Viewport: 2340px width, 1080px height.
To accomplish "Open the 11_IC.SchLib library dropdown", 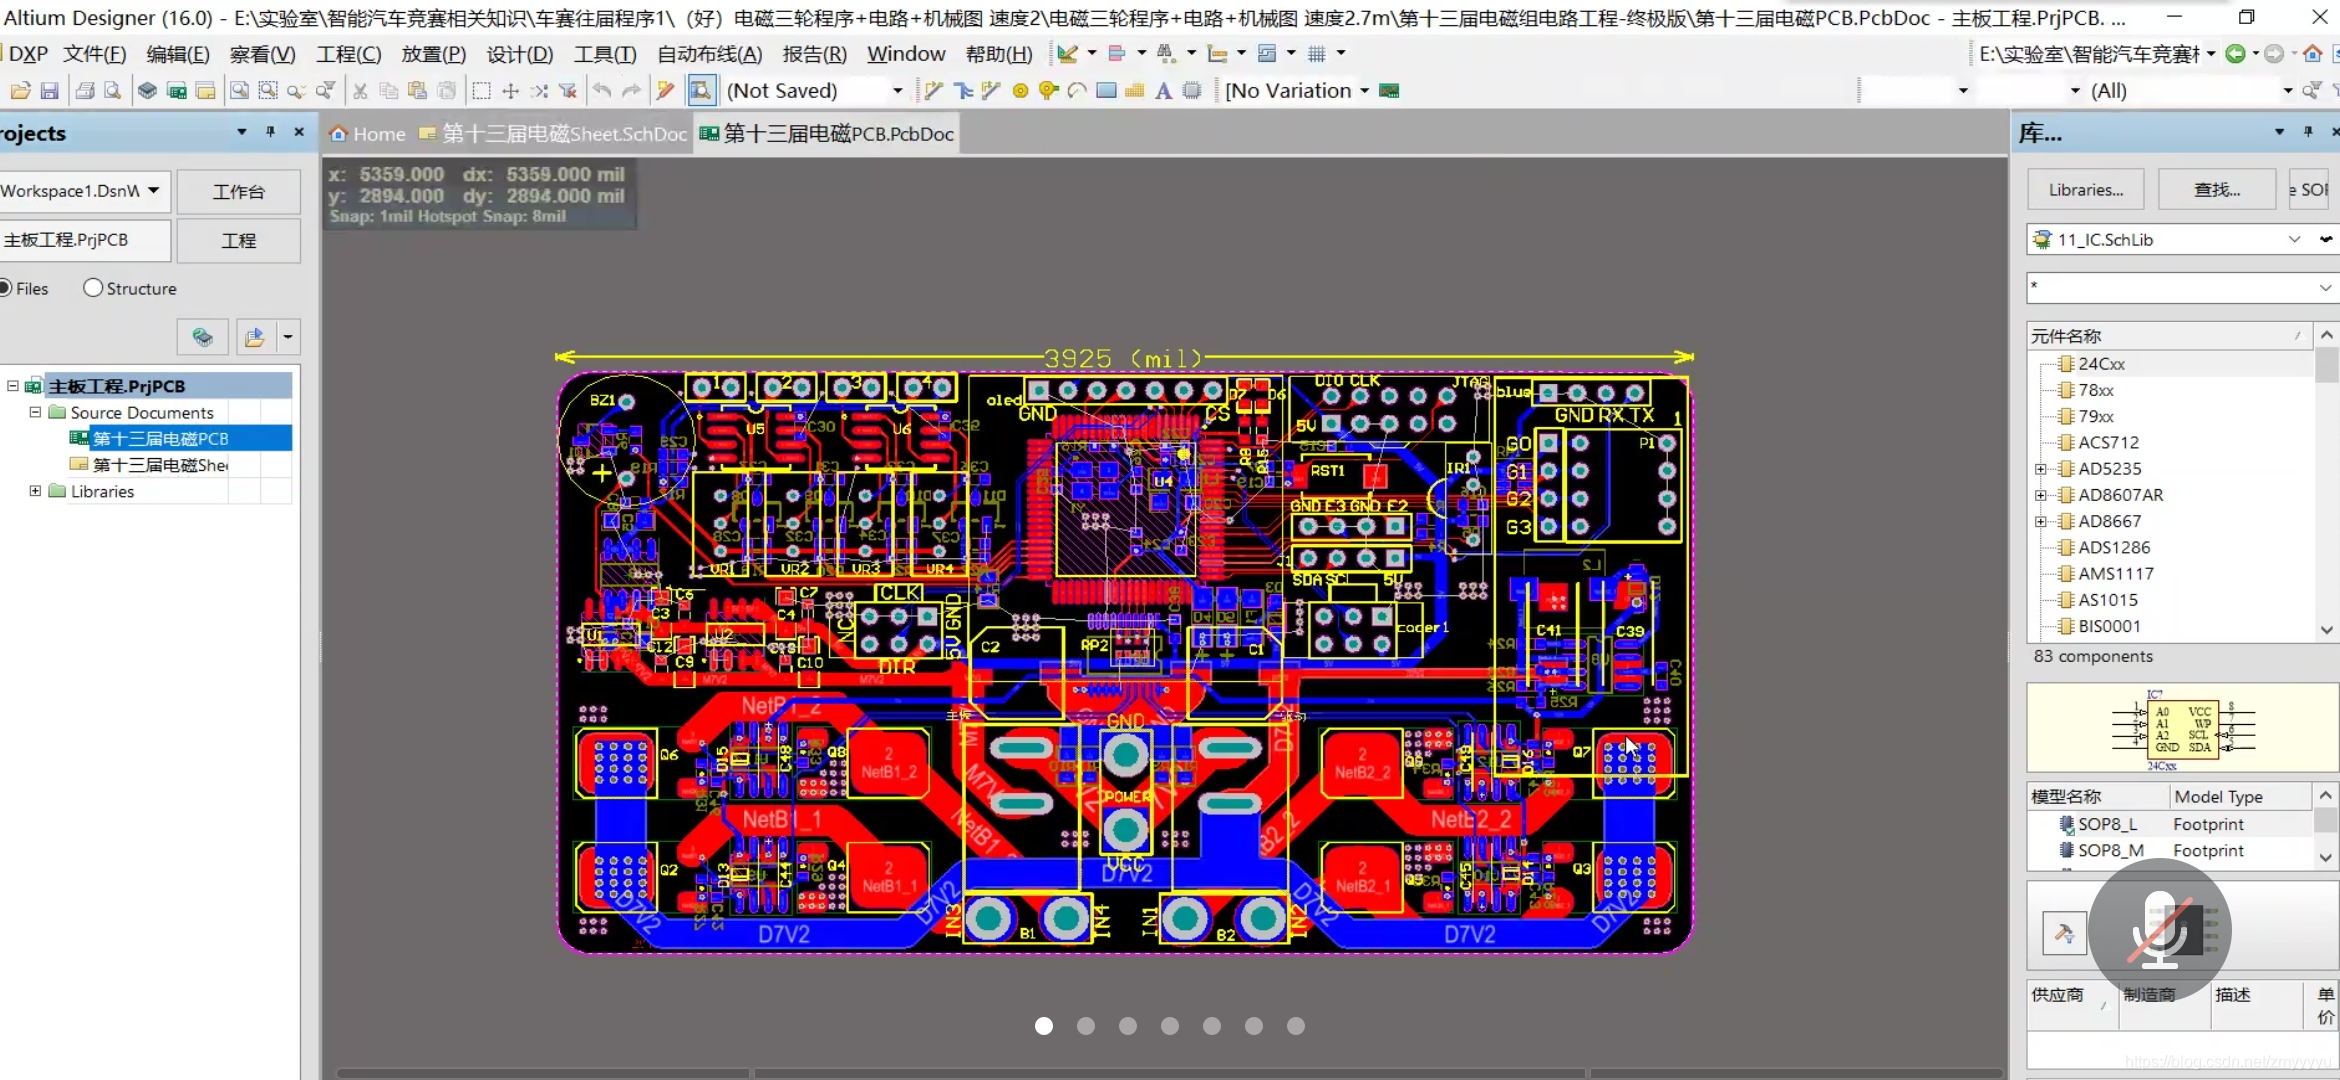I will (x=2294, y=239).
